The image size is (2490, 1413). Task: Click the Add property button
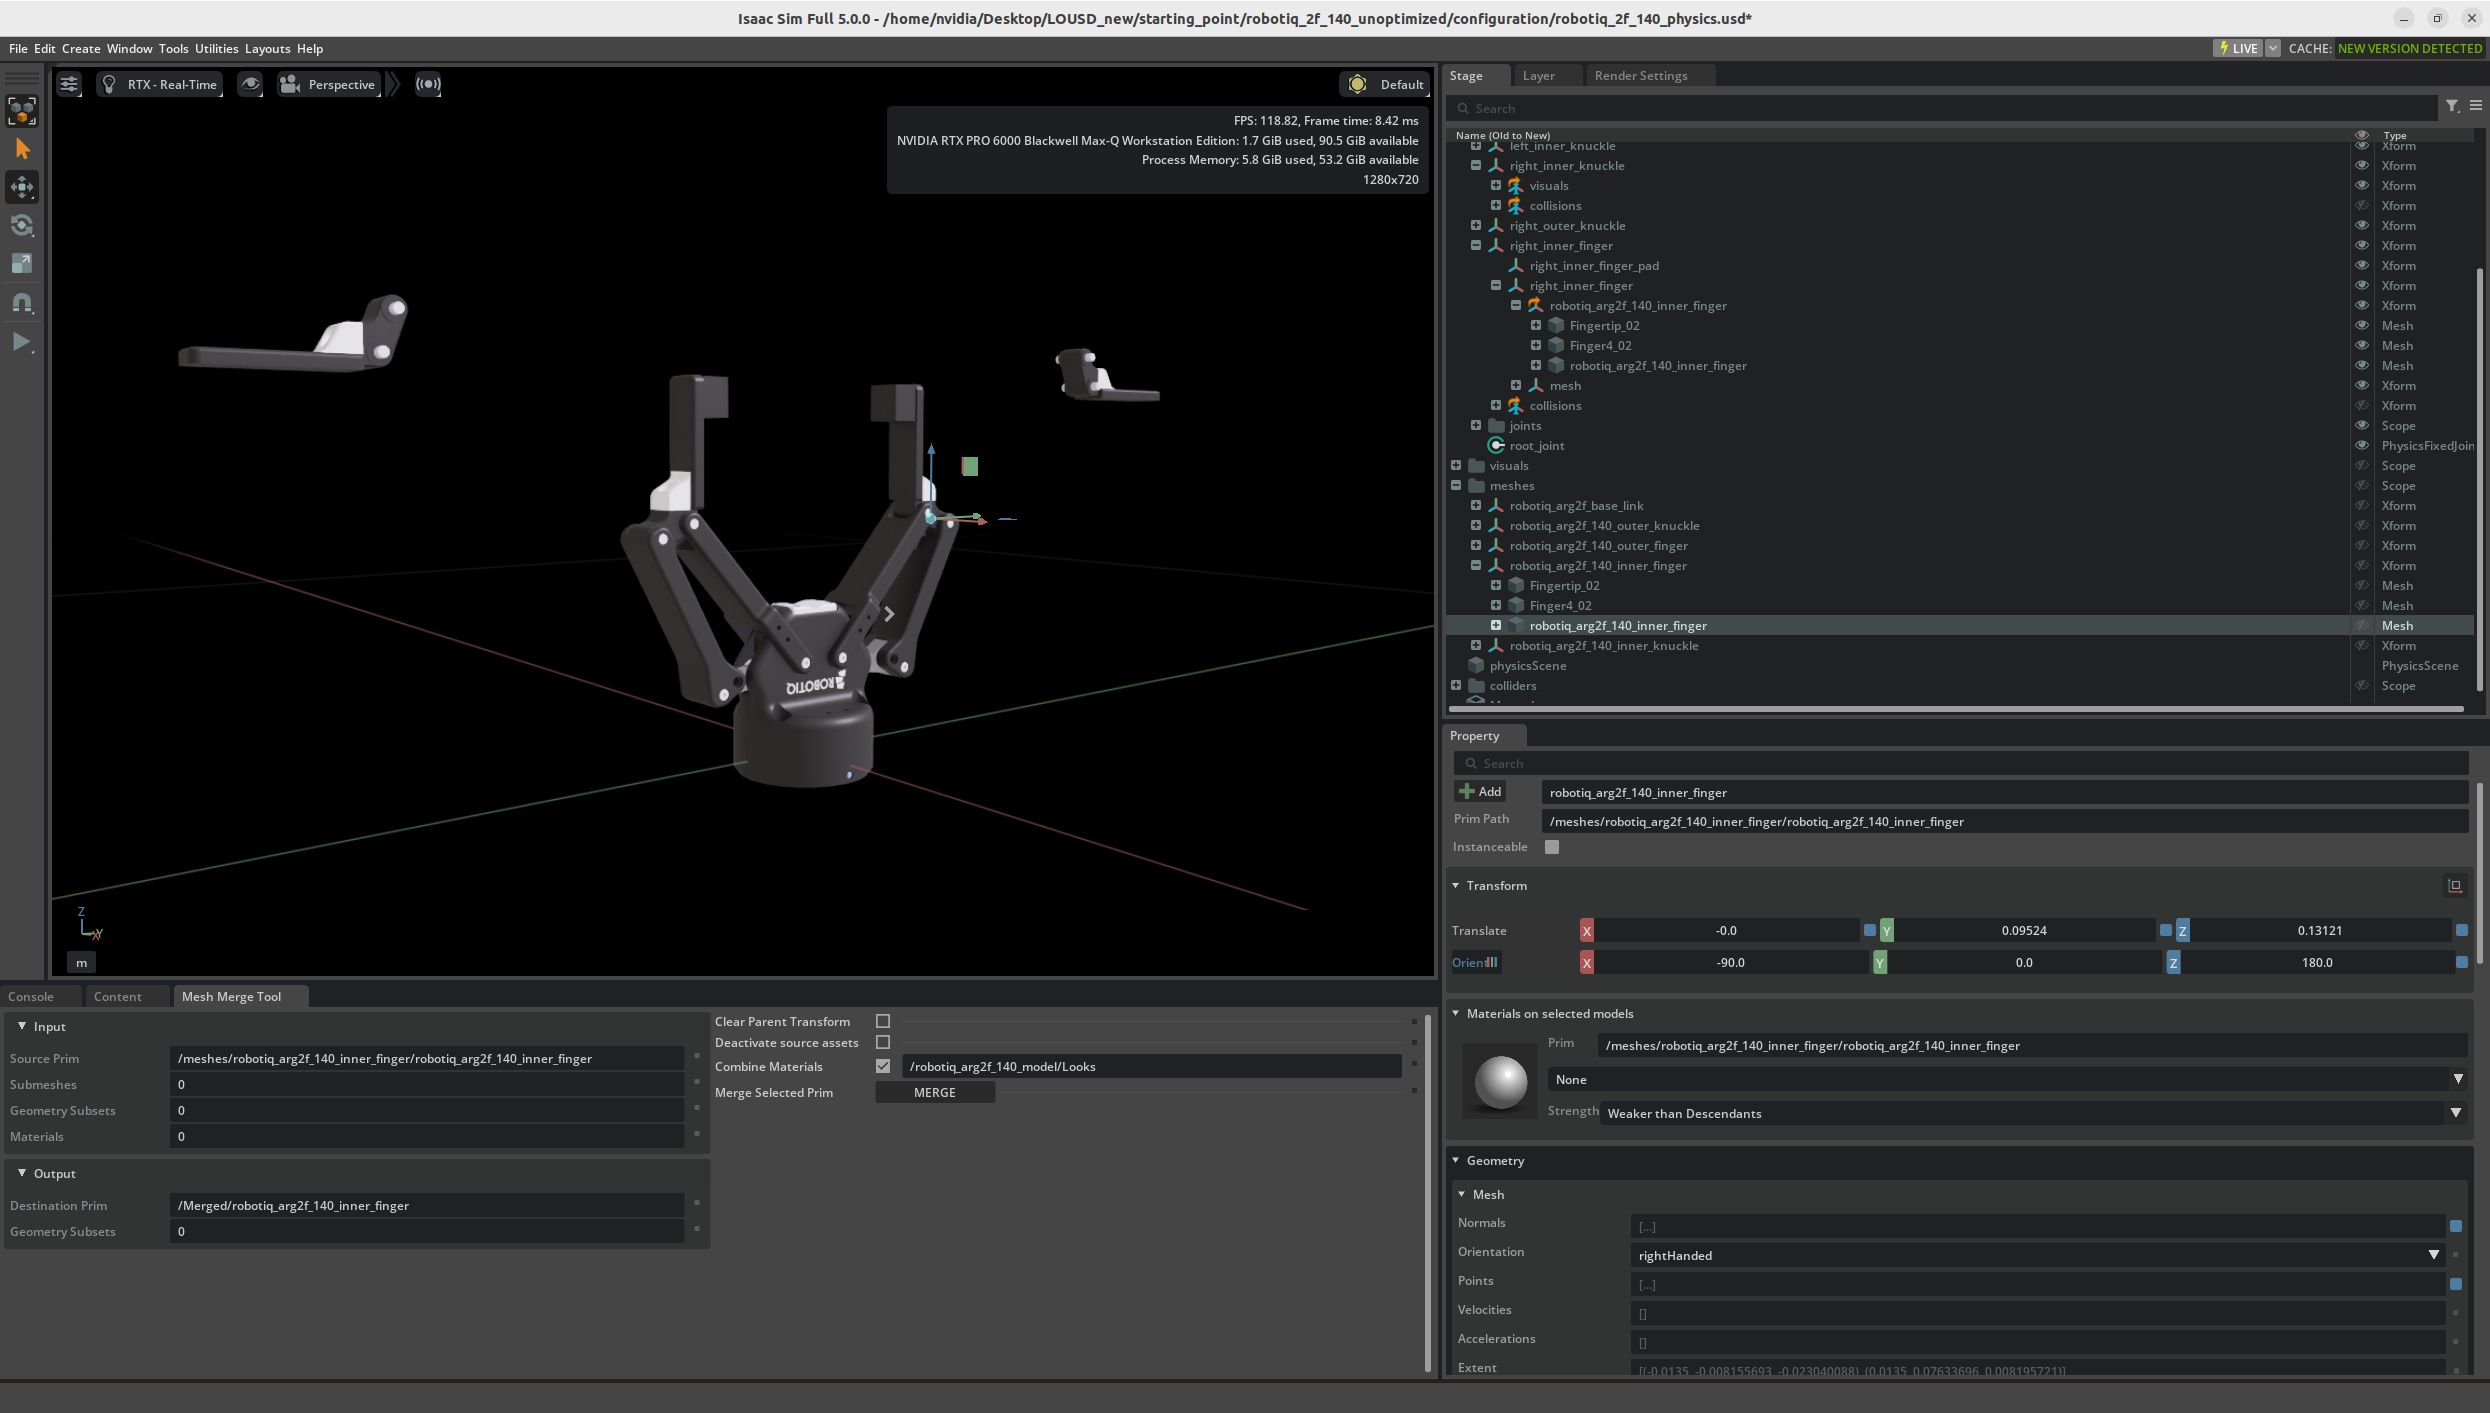1480,792
